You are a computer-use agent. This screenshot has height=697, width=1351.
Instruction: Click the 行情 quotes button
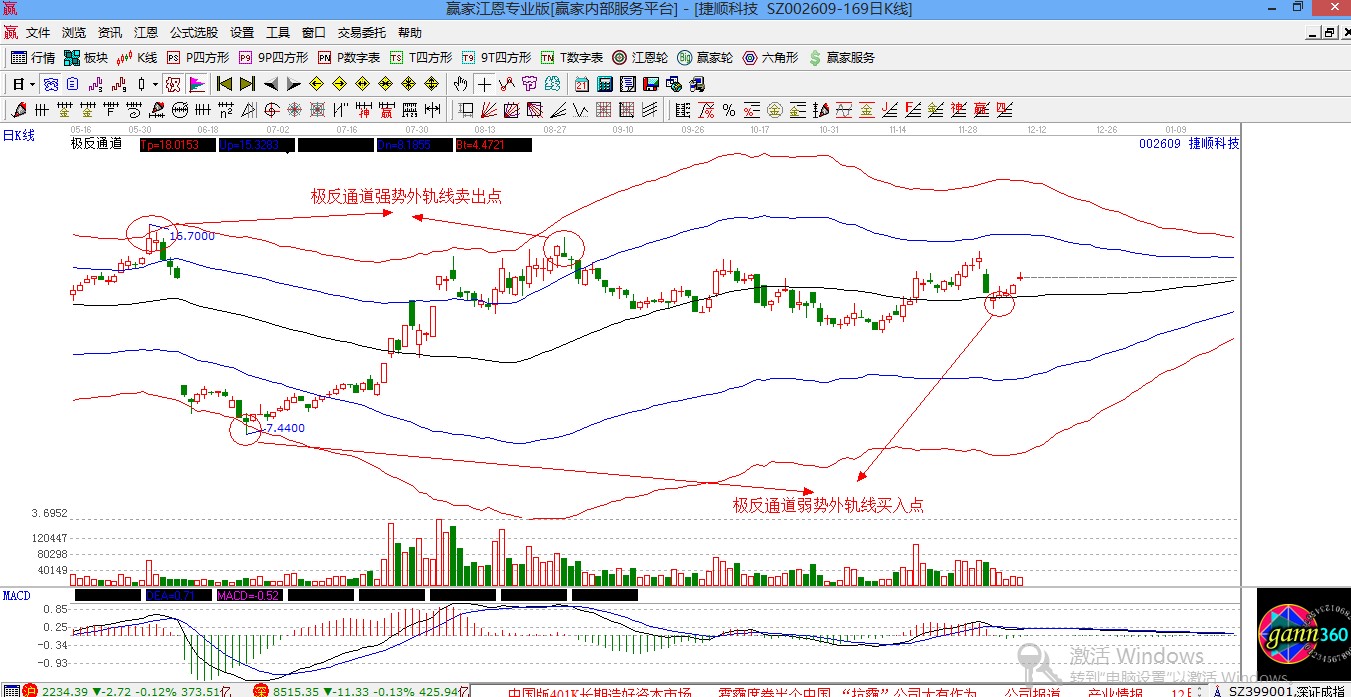(33, 58)
